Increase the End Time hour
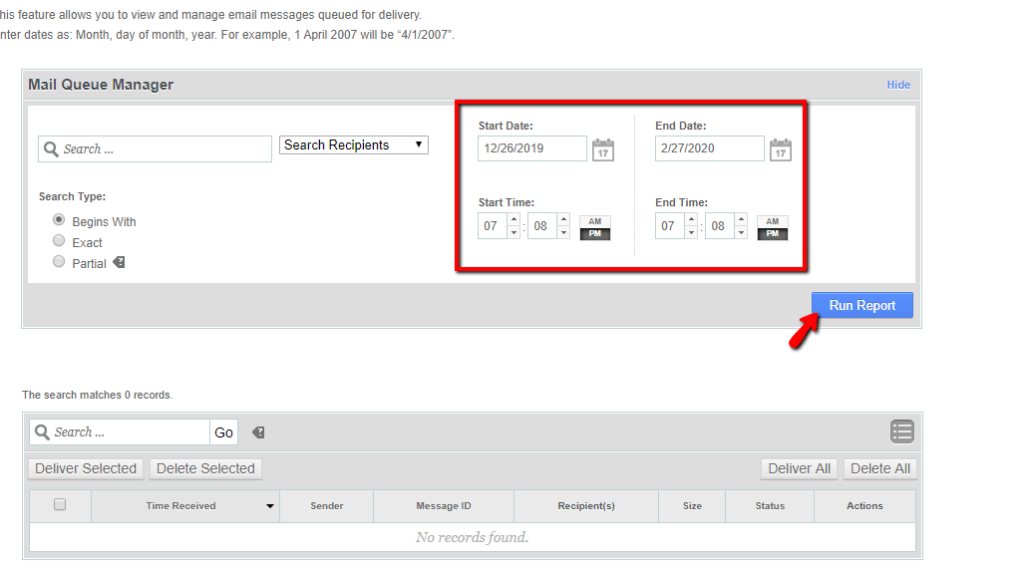This screenshot has height=576, width=1024. [x=692, y=219]
